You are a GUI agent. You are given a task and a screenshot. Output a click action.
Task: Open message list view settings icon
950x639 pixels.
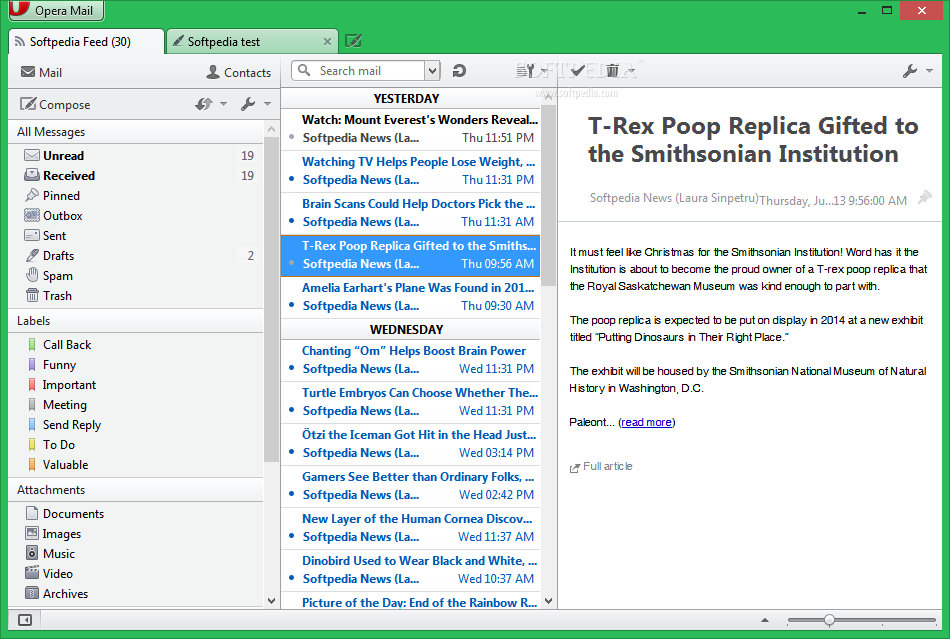click(x=525, y=71)
